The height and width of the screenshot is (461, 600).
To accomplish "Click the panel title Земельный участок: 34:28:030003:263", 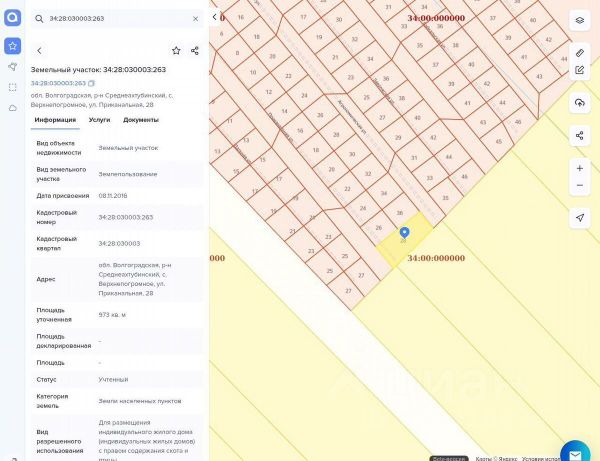I will pos(98,70).
